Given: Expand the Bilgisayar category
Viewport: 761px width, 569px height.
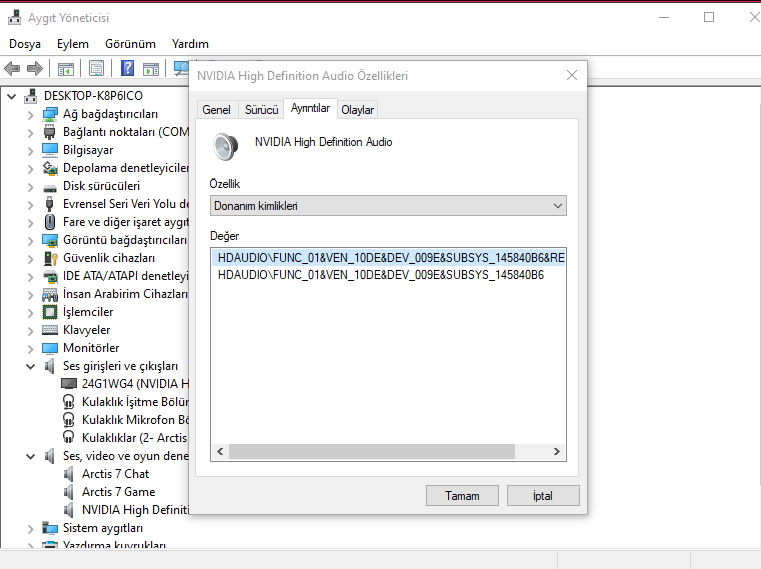Looking at the screenshot, I should [x=31, y=151].
